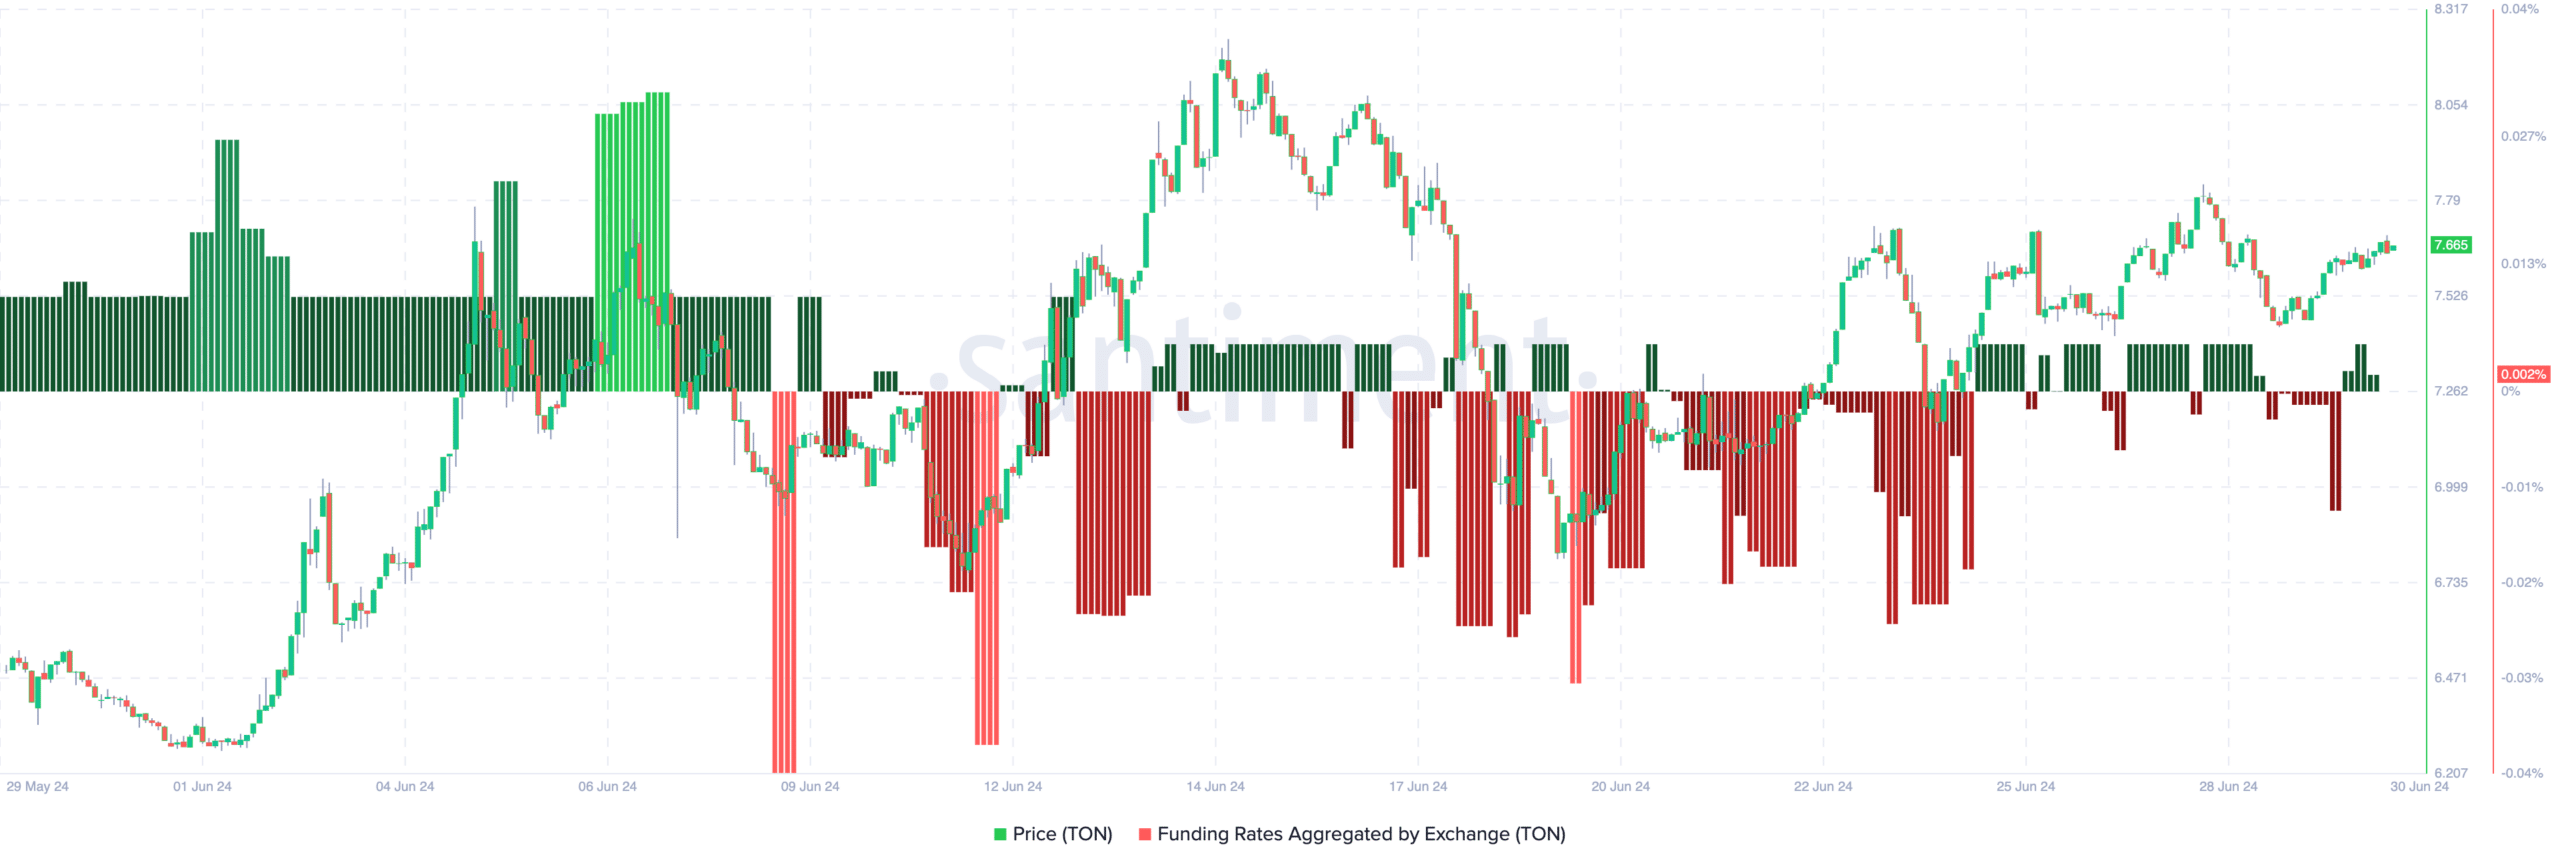
Task: Select the 22 Jun 24 date label
Action: 1823,786
